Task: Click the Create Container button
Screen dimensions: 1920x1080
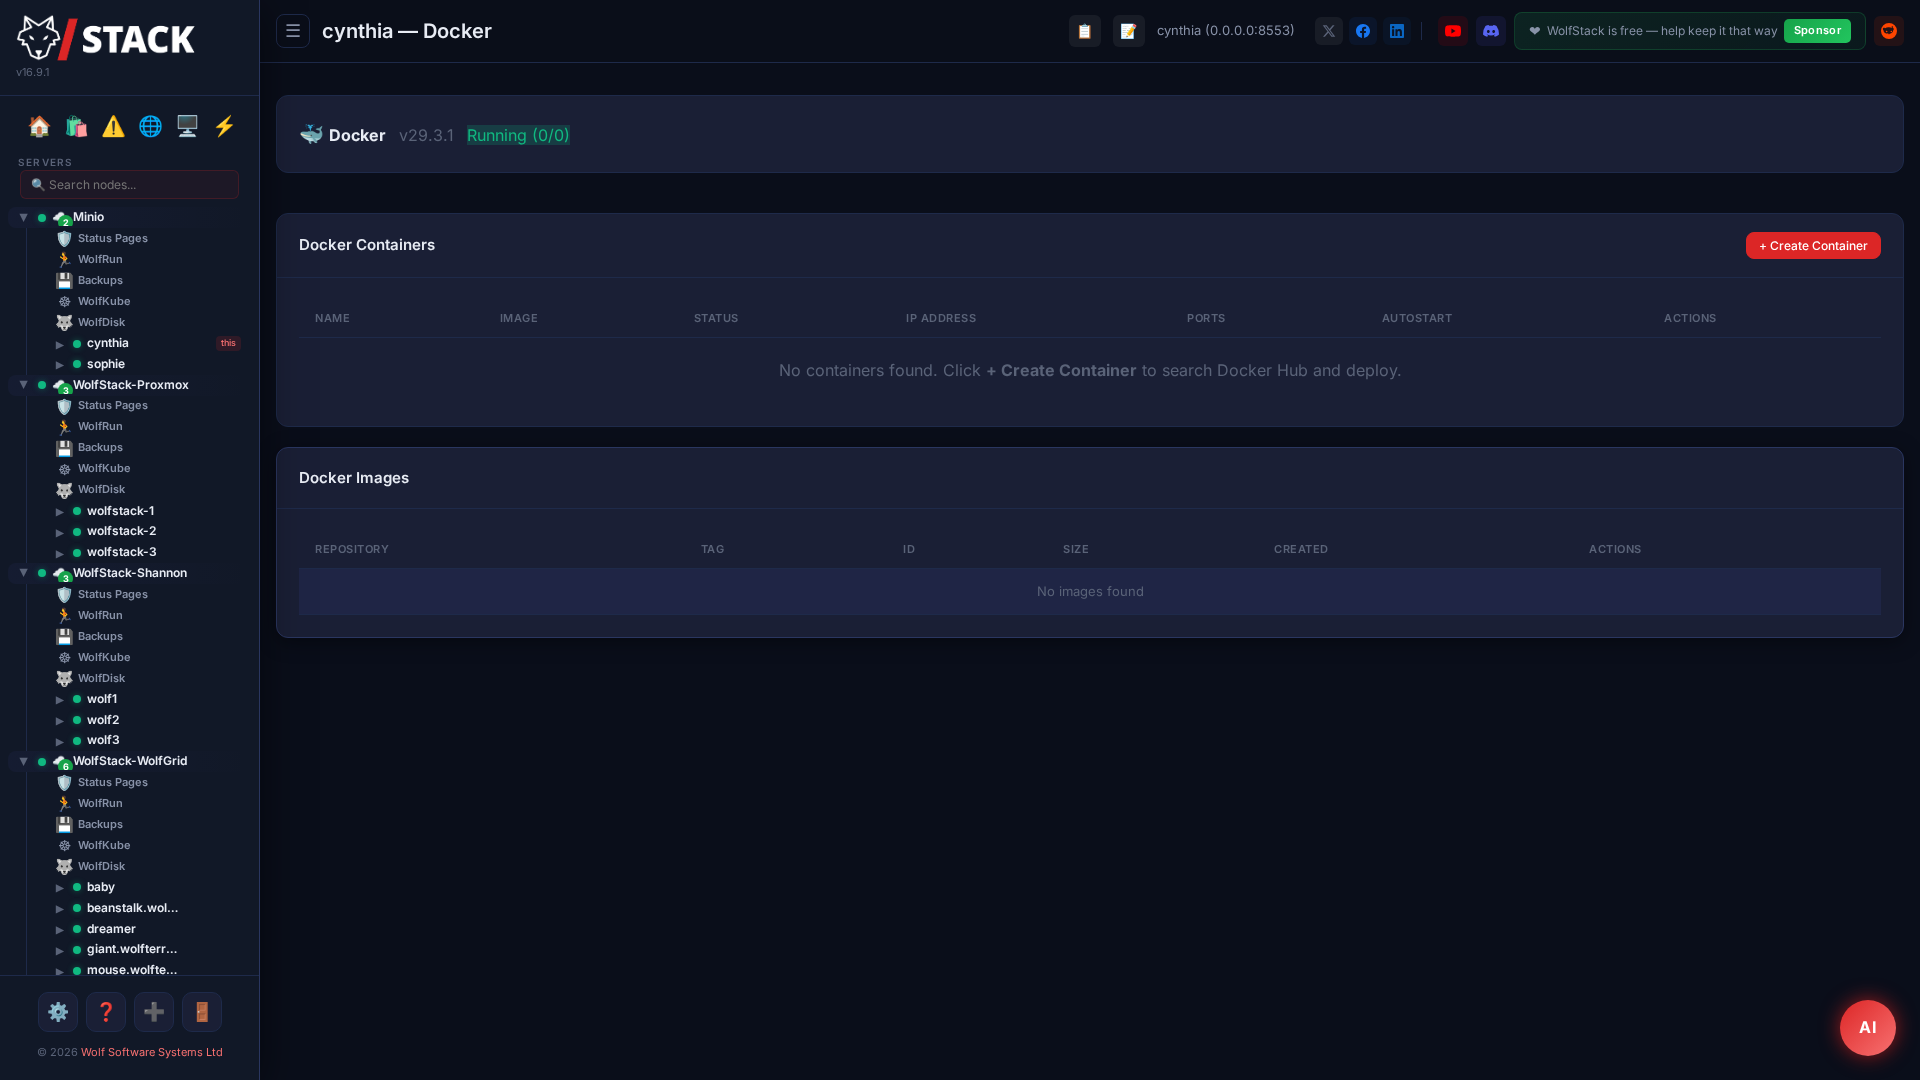Action: (1813, 246)
